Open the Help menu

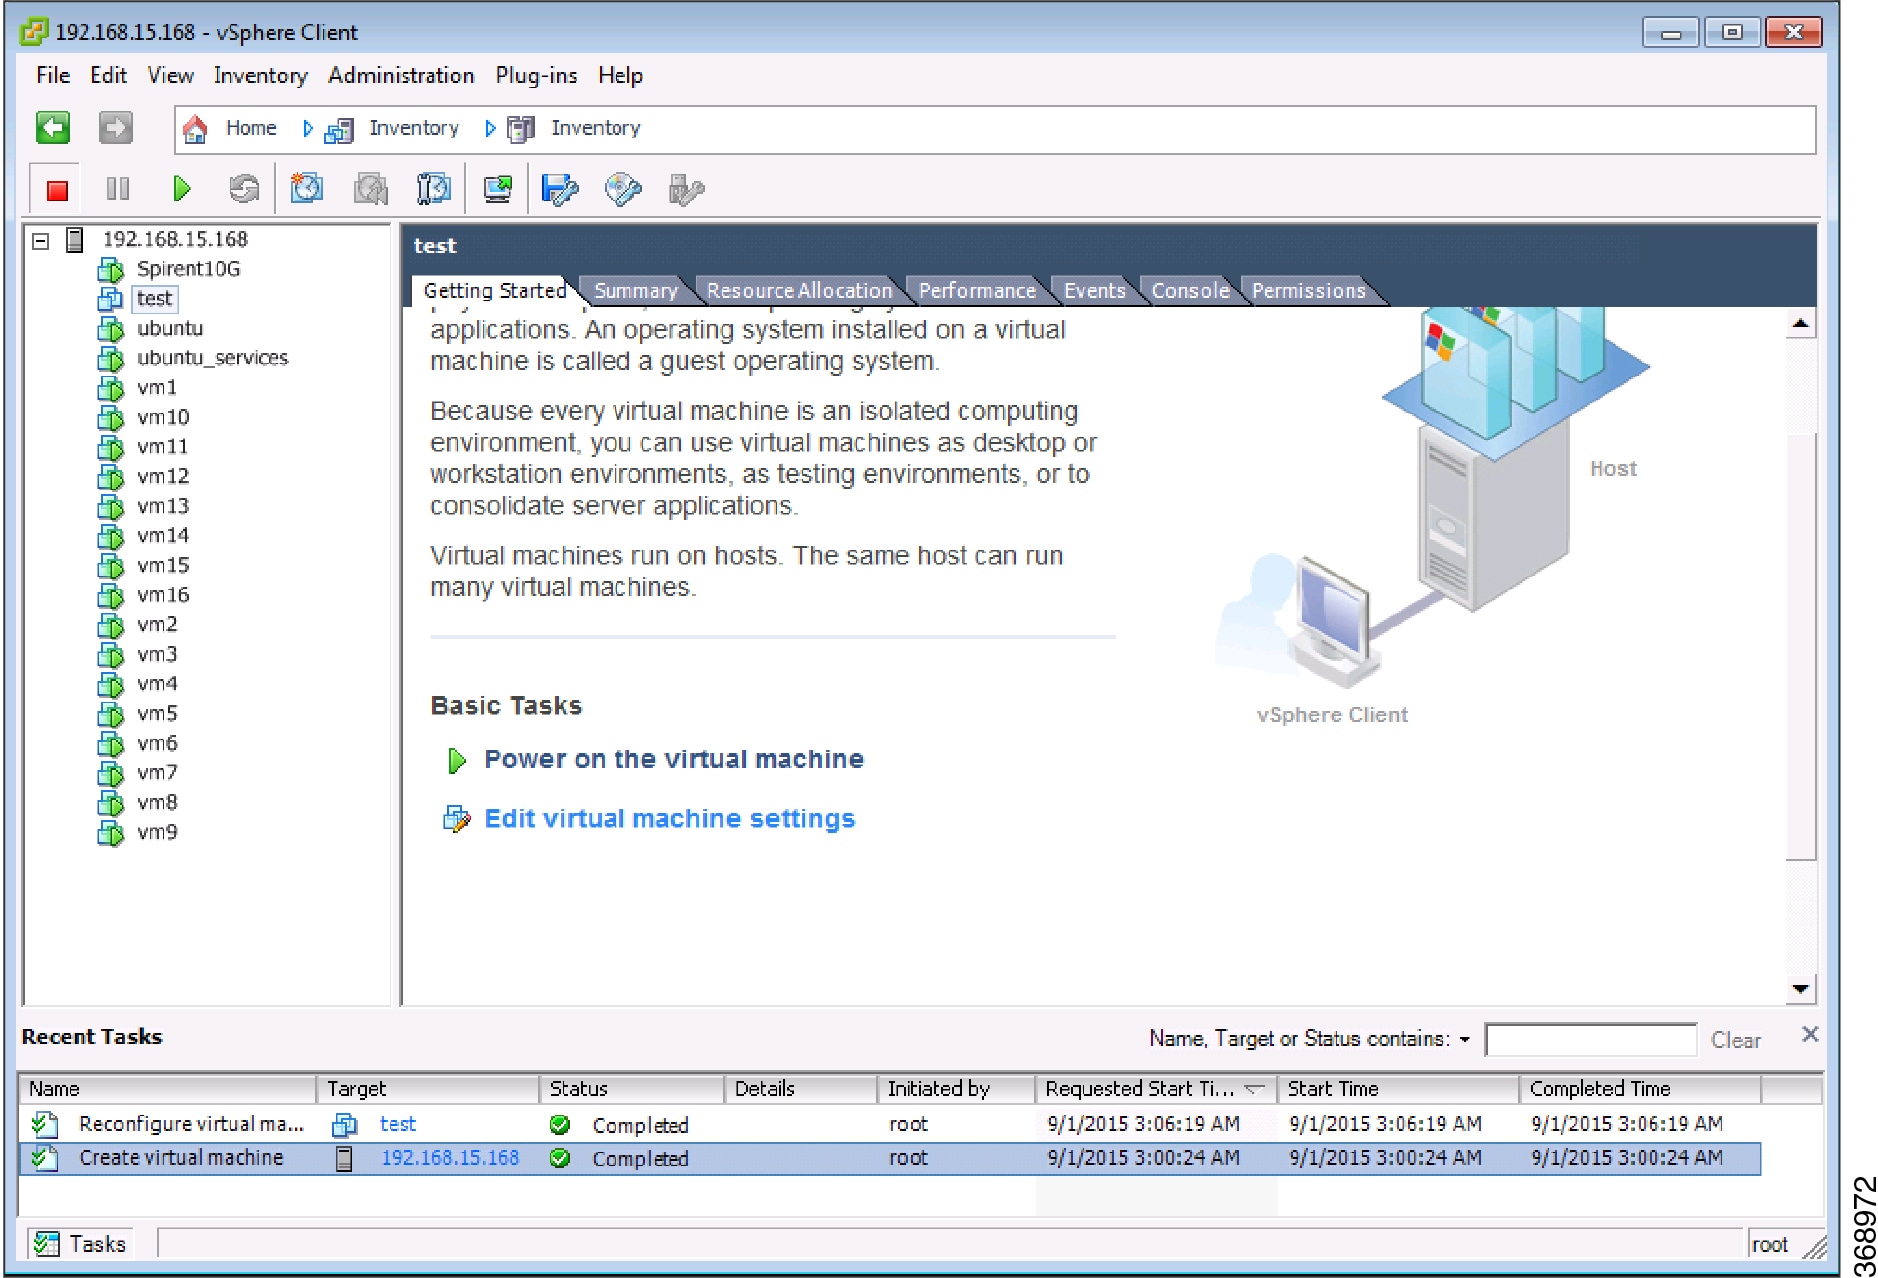(x=620, y=76)
